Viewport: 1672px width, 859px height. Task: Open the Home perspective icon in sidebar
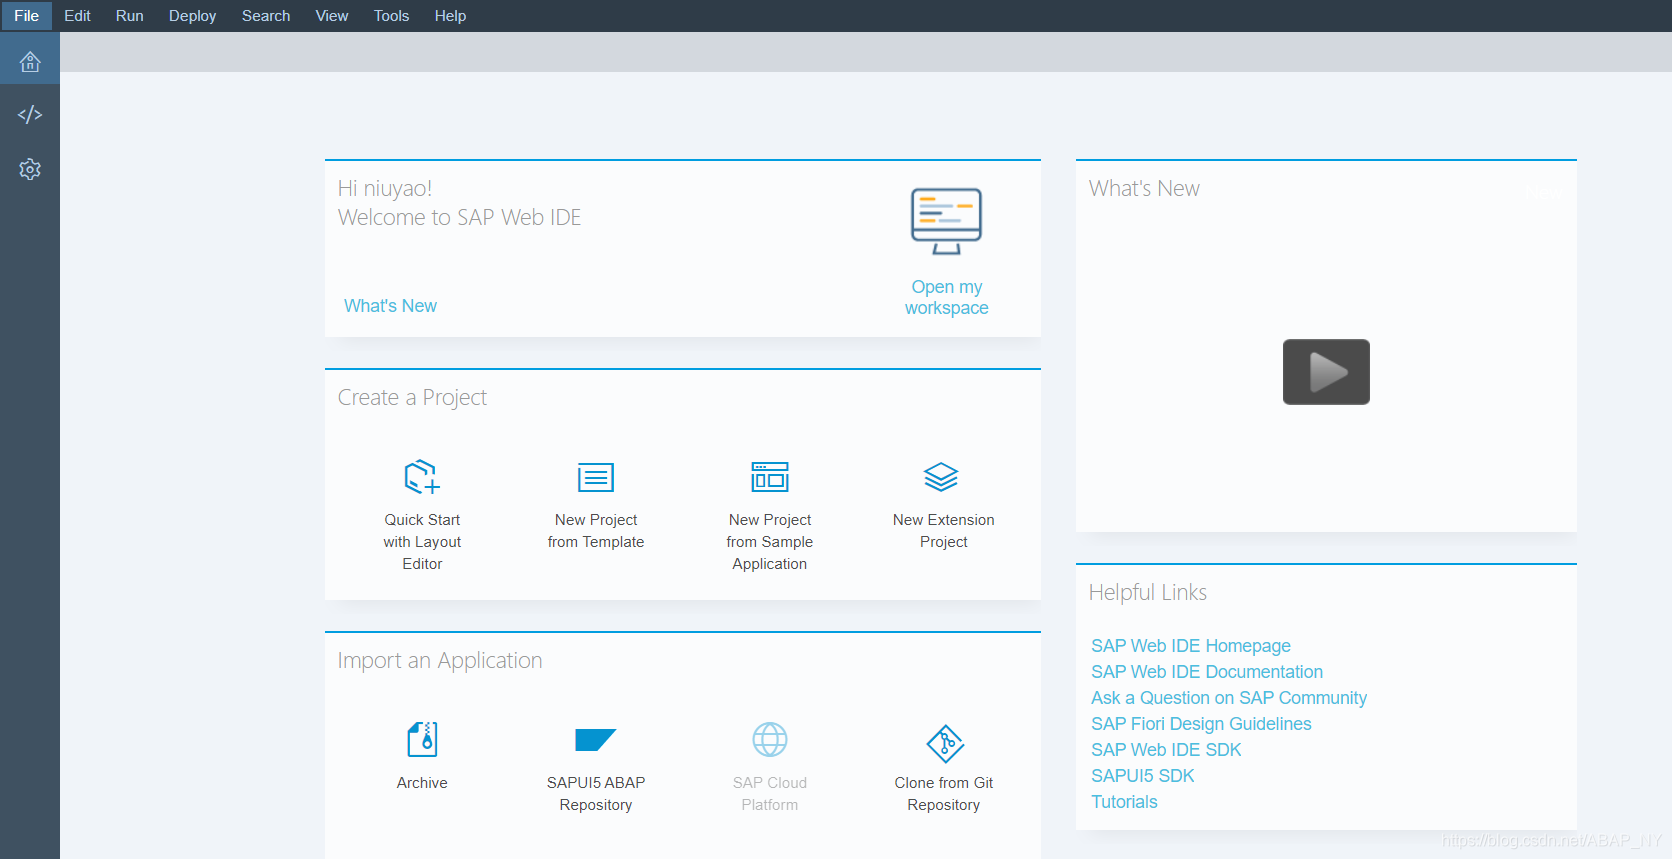[30, 62]
